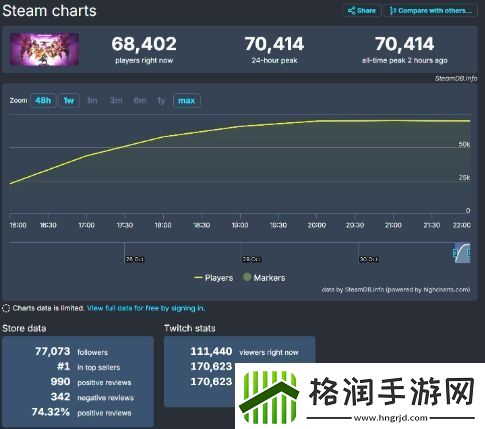The height and width of the screenshot is (429, 485).
Task: Select the 6m zoom range
Action: [140, 100]
